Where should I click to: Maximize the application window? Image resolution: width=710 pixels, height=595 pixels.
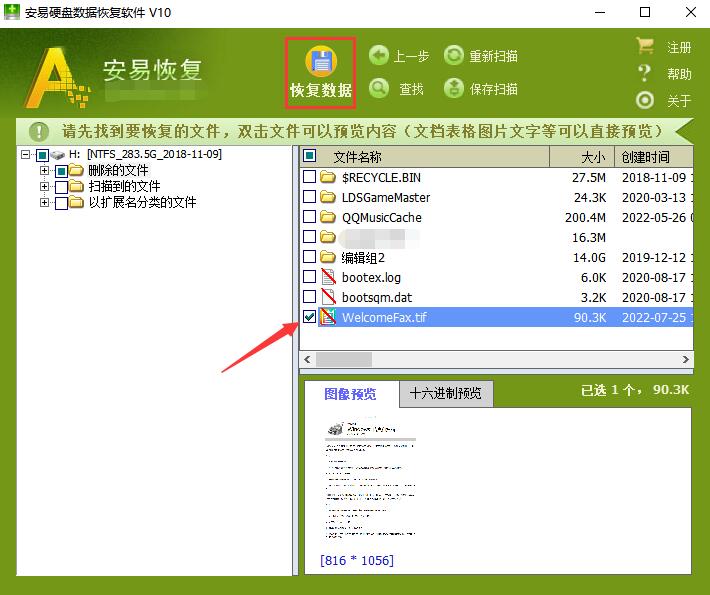coord(645,12)
